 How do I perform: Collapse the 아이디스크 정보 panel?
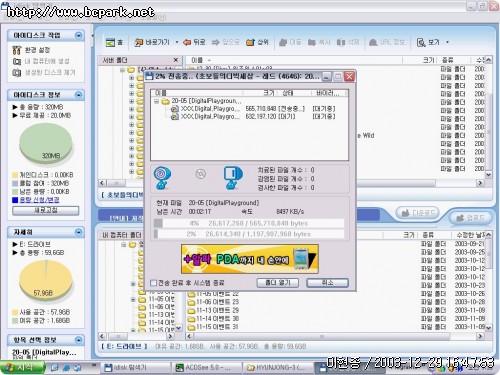coord(78,95)
